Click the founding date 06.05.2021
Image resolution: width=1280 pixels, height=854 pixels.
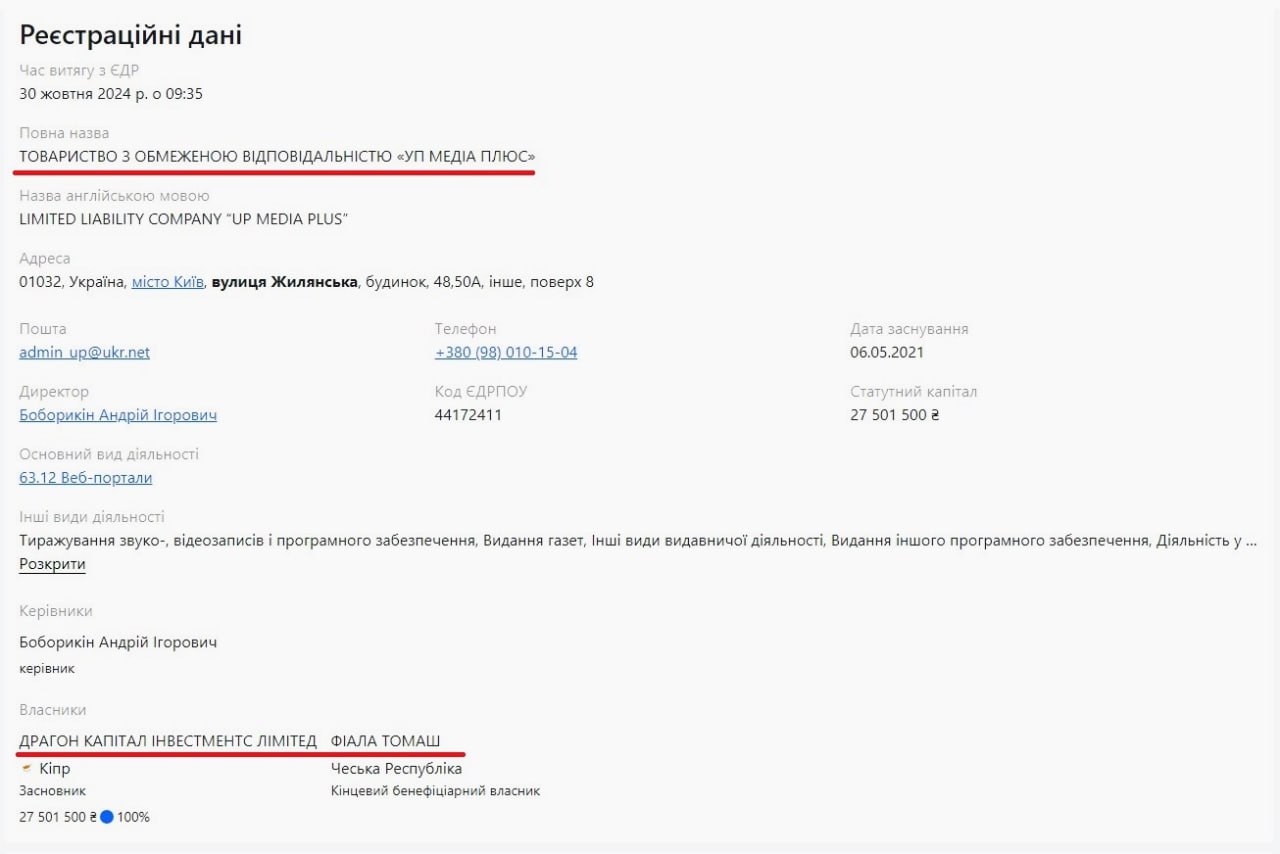(x=887, y=353)
